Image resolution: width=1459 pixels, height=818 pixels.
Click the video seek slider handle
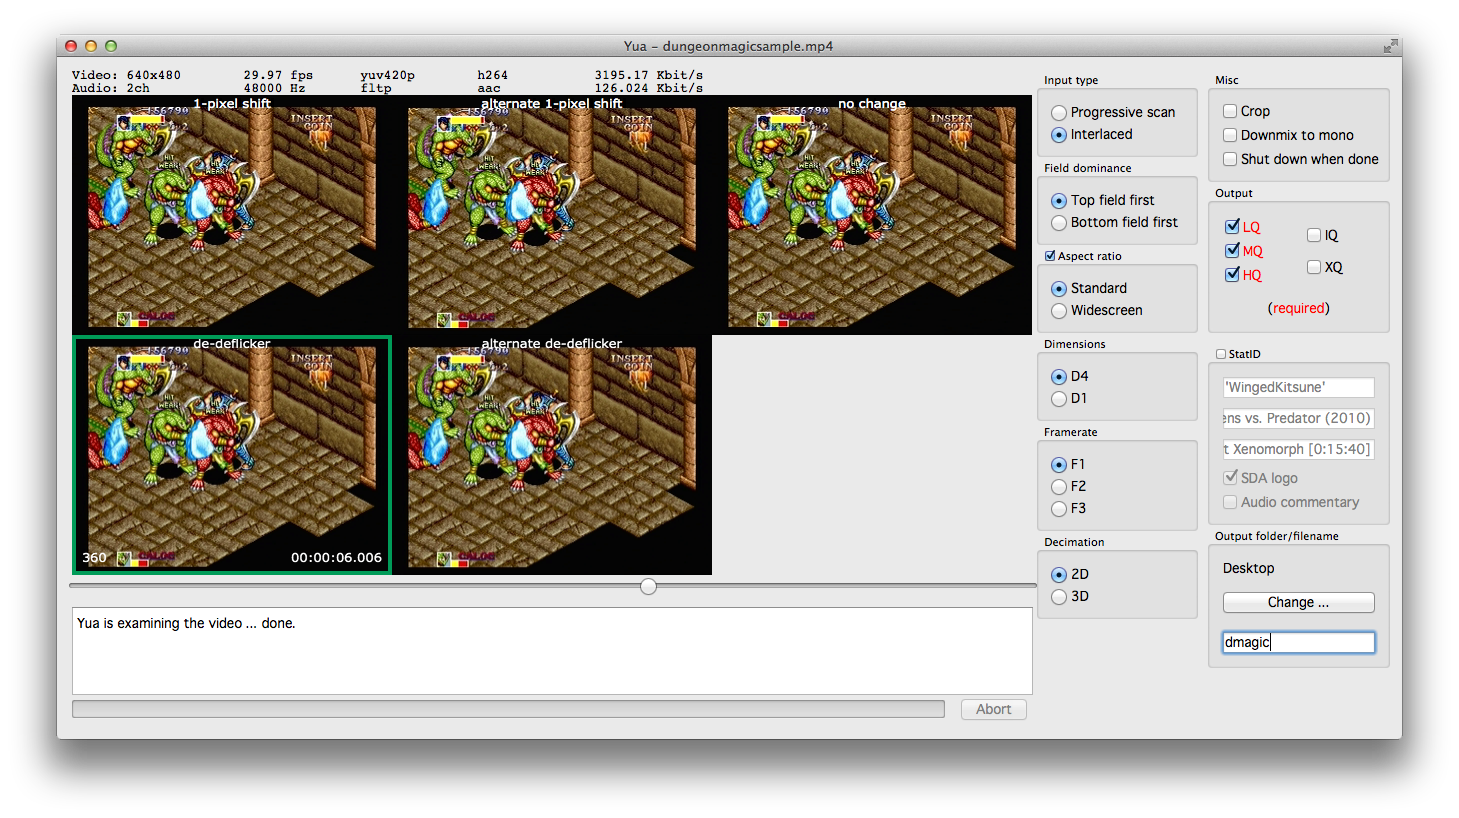[x=649, y=586]
